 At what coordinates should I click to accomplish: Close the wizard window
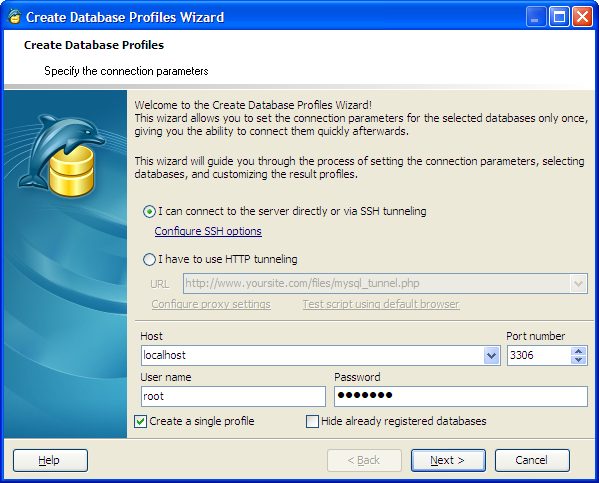582,17
